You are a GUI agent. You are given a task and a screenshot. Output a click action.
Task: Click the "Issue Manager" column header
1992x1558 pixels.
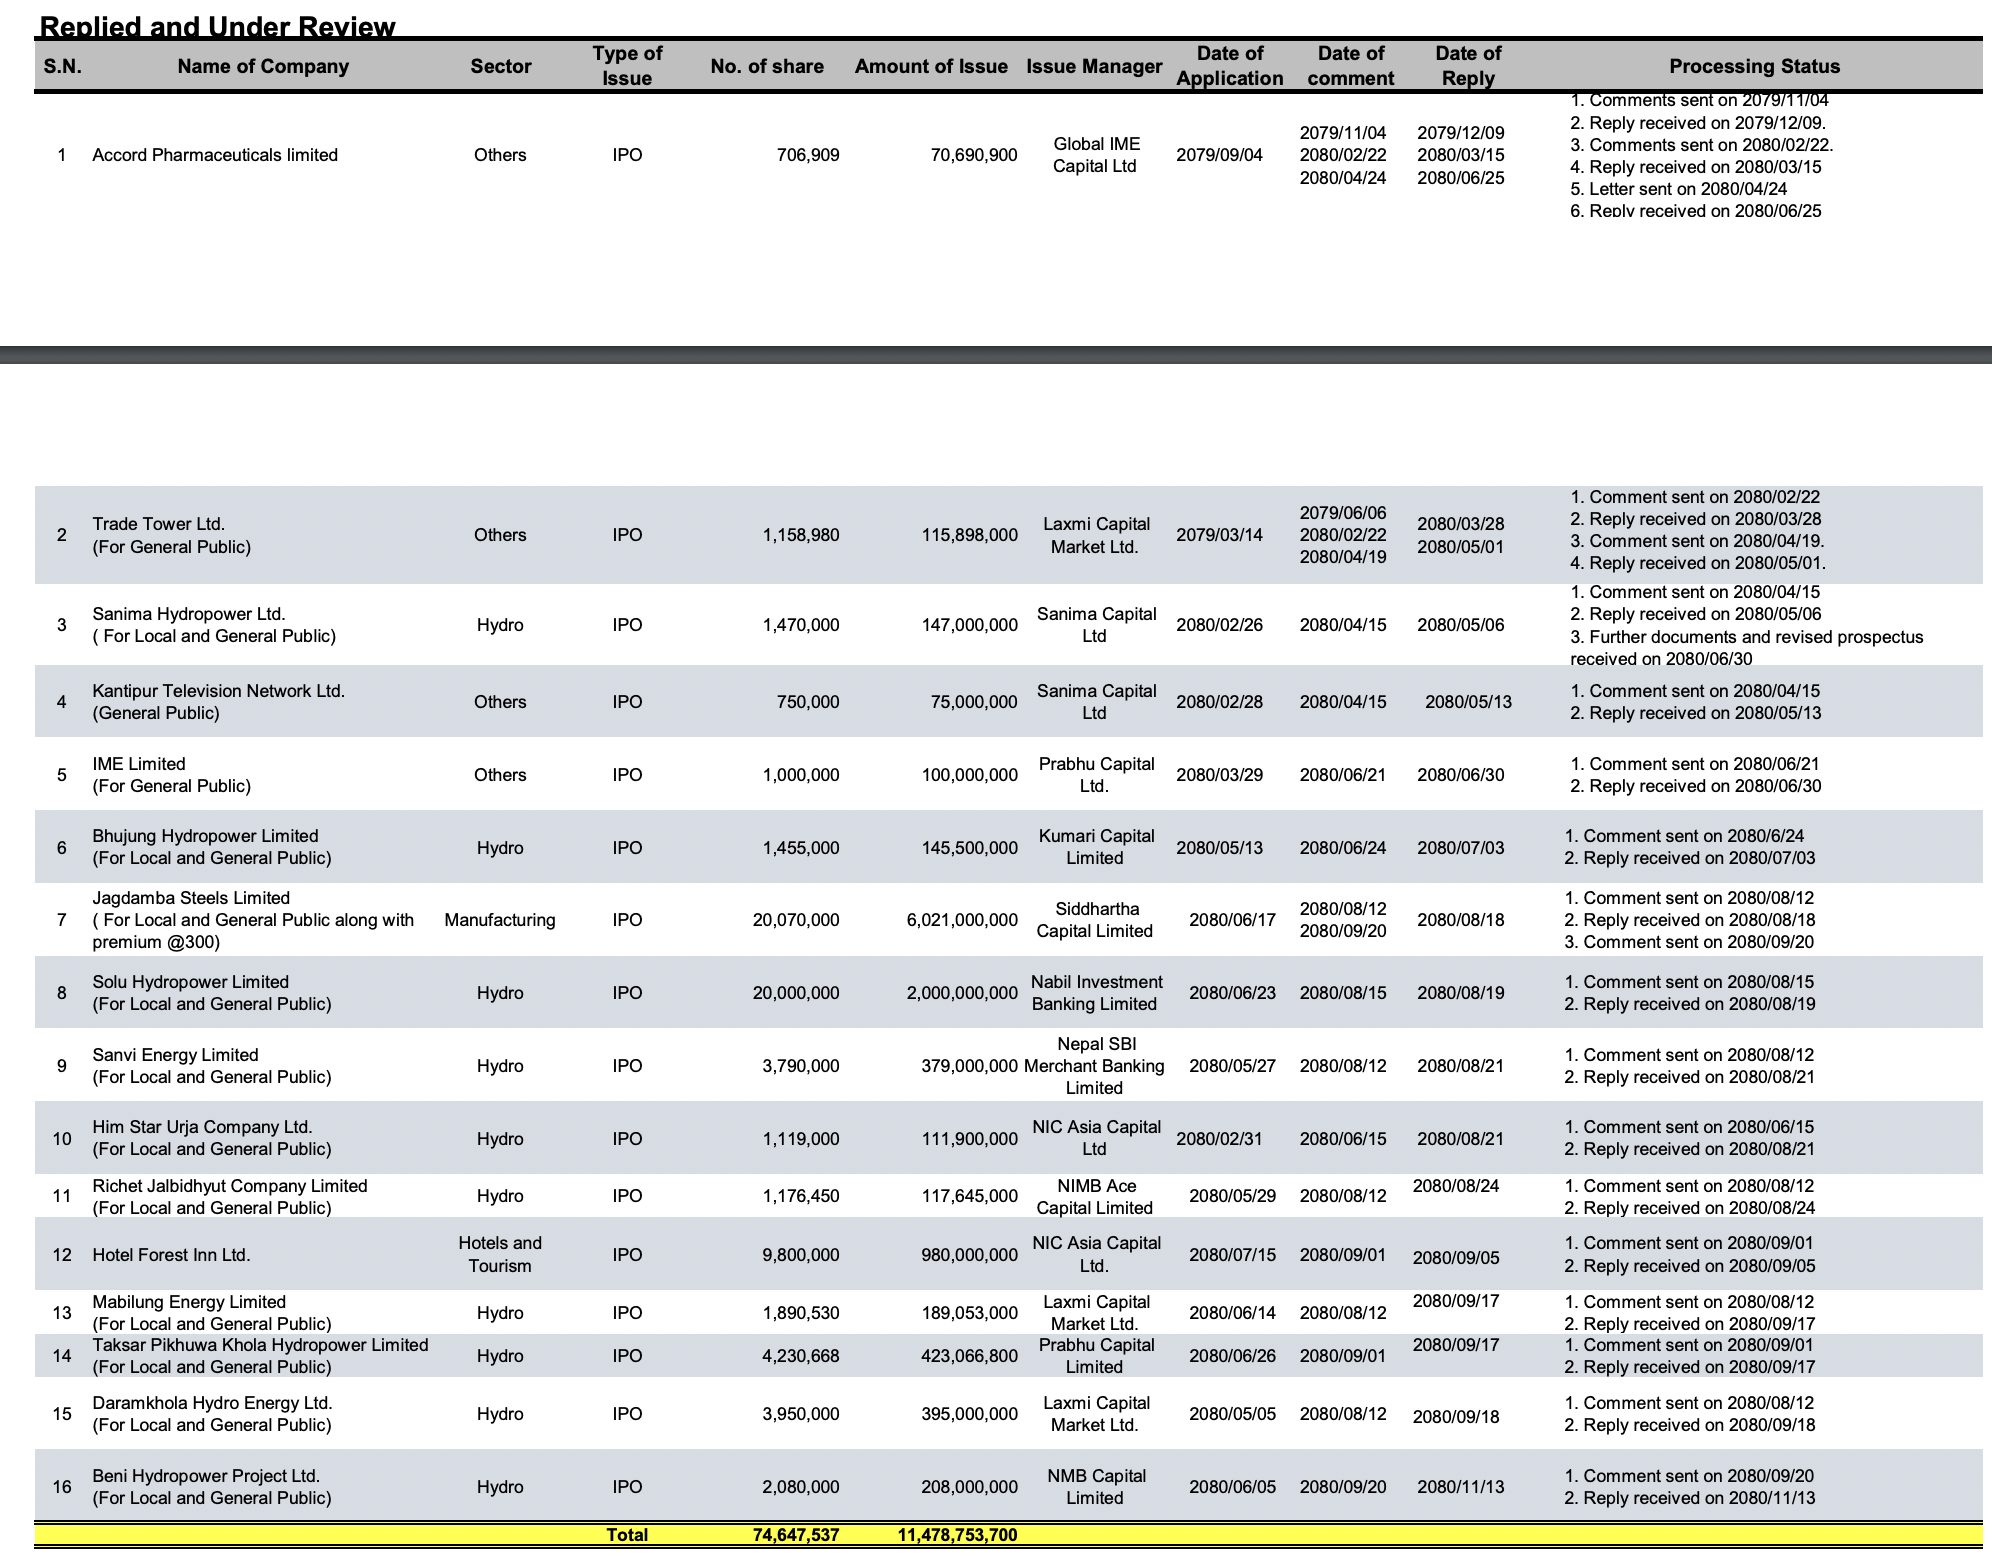(x=1094, y=66)
